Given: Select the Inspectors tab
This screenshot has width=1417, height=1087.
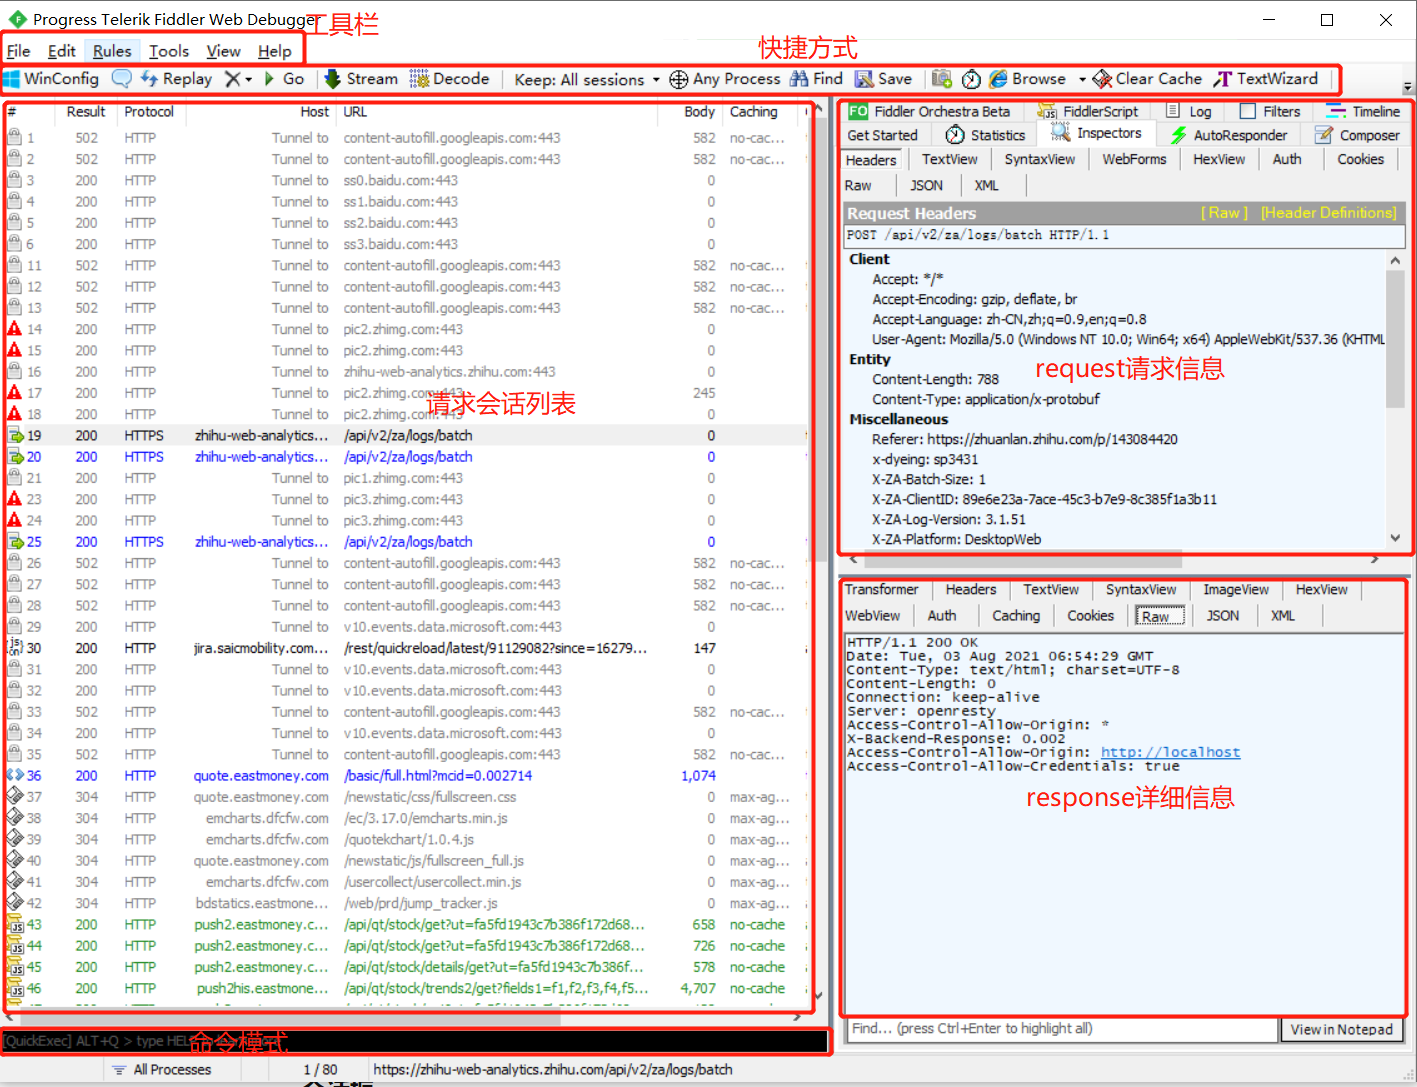Looking at the screenshot, I should [1096, 133].
